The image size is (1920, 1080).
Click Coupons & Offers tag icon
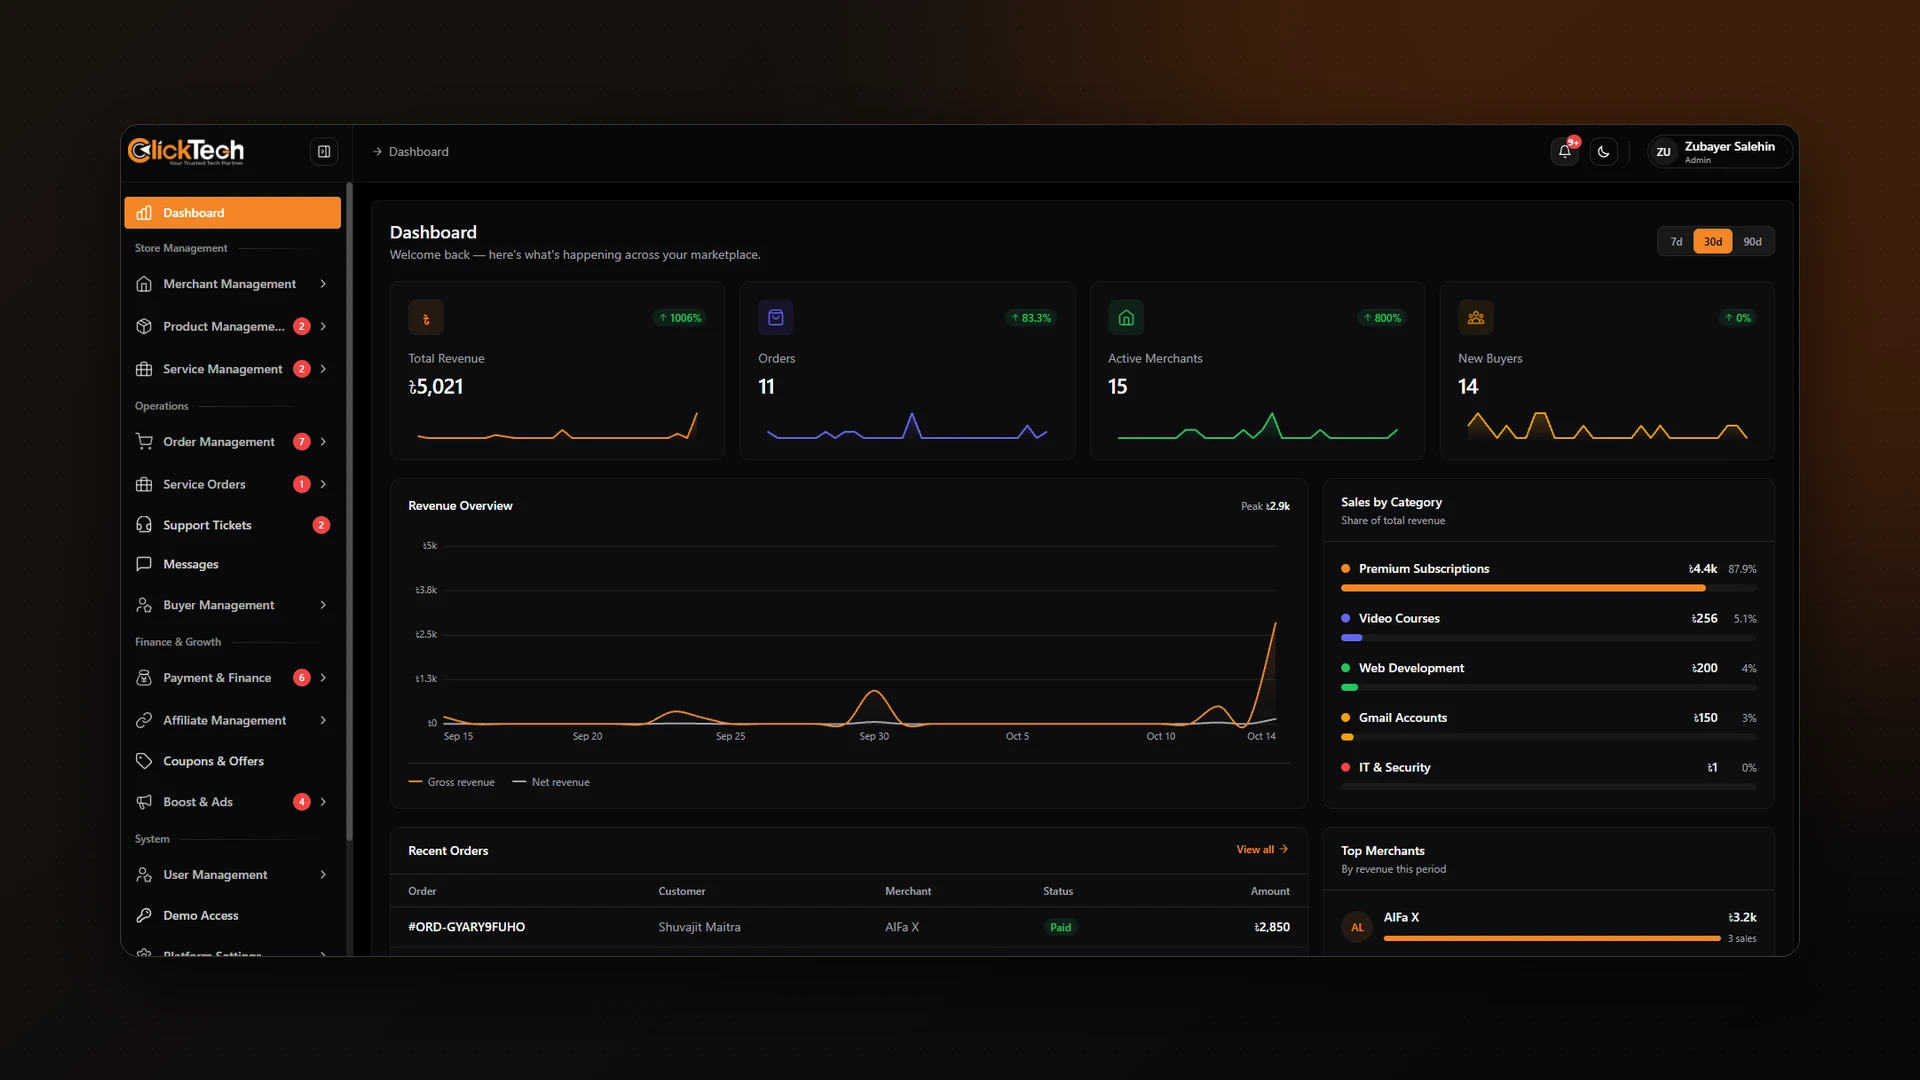click(144, 761)
